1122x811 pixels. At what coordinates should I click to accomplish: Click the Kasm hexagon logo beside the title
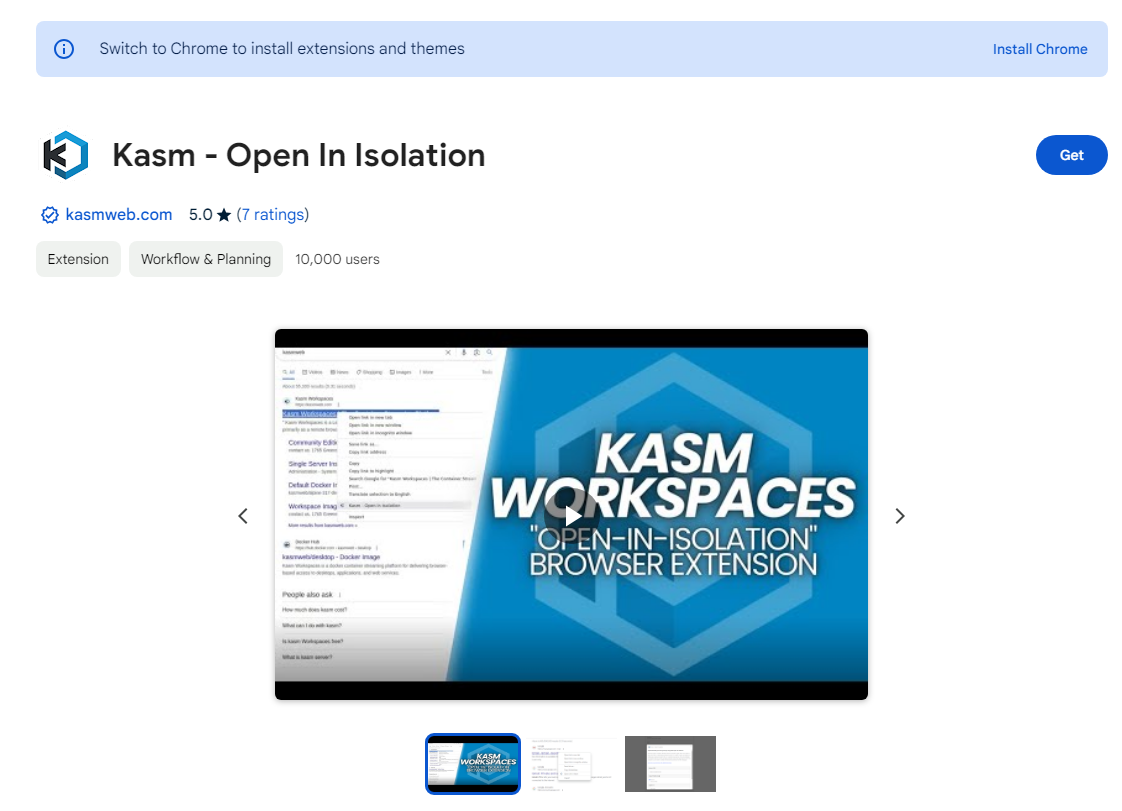tap(65, 155)
